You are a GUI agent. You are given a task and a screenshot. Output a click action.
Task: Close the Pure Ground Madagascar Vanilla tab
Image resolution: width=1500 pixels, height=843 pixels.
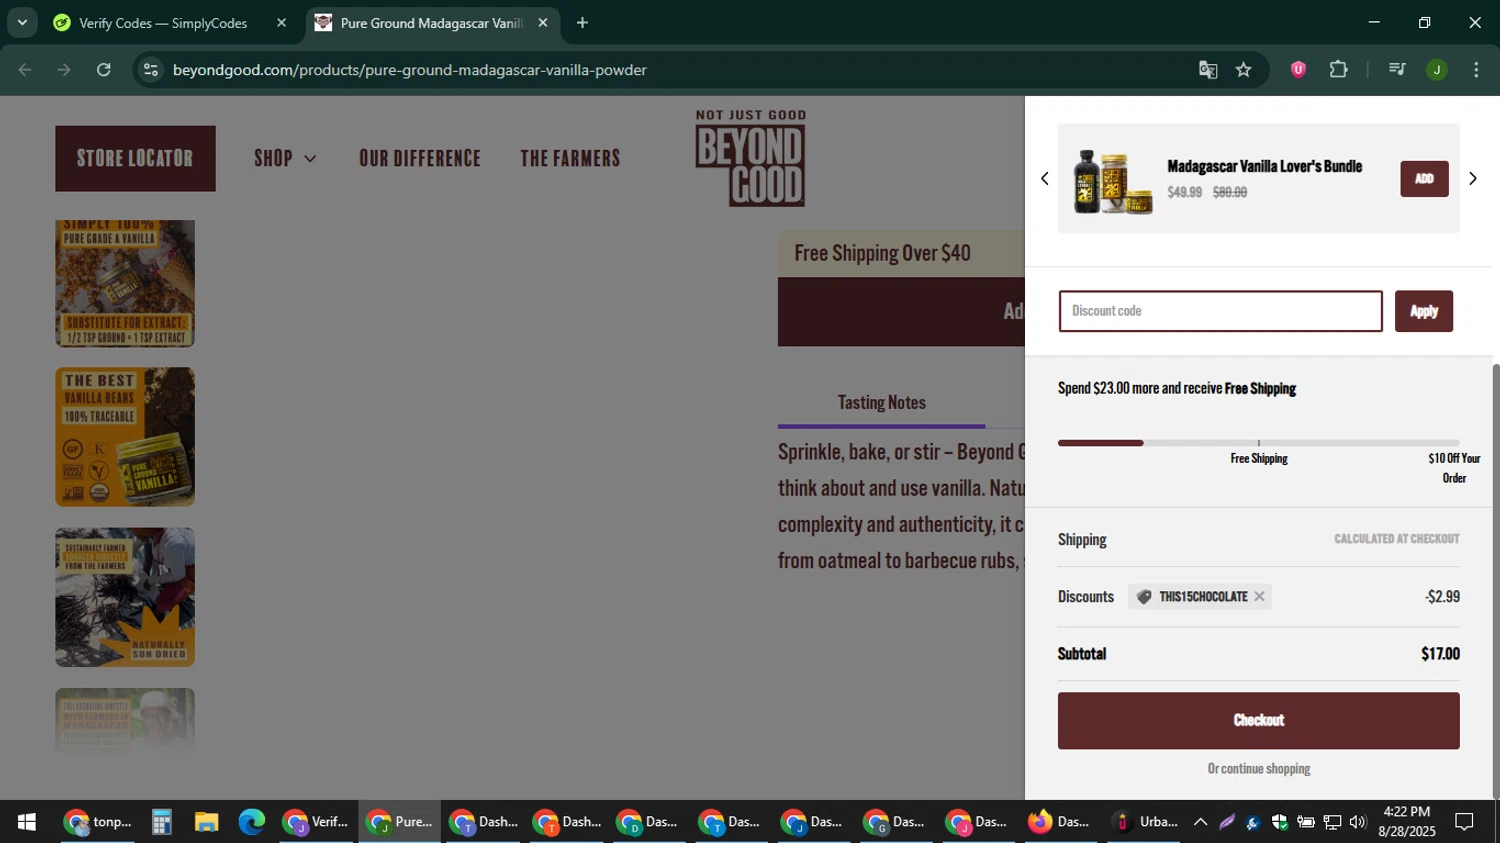pos(543,23)
